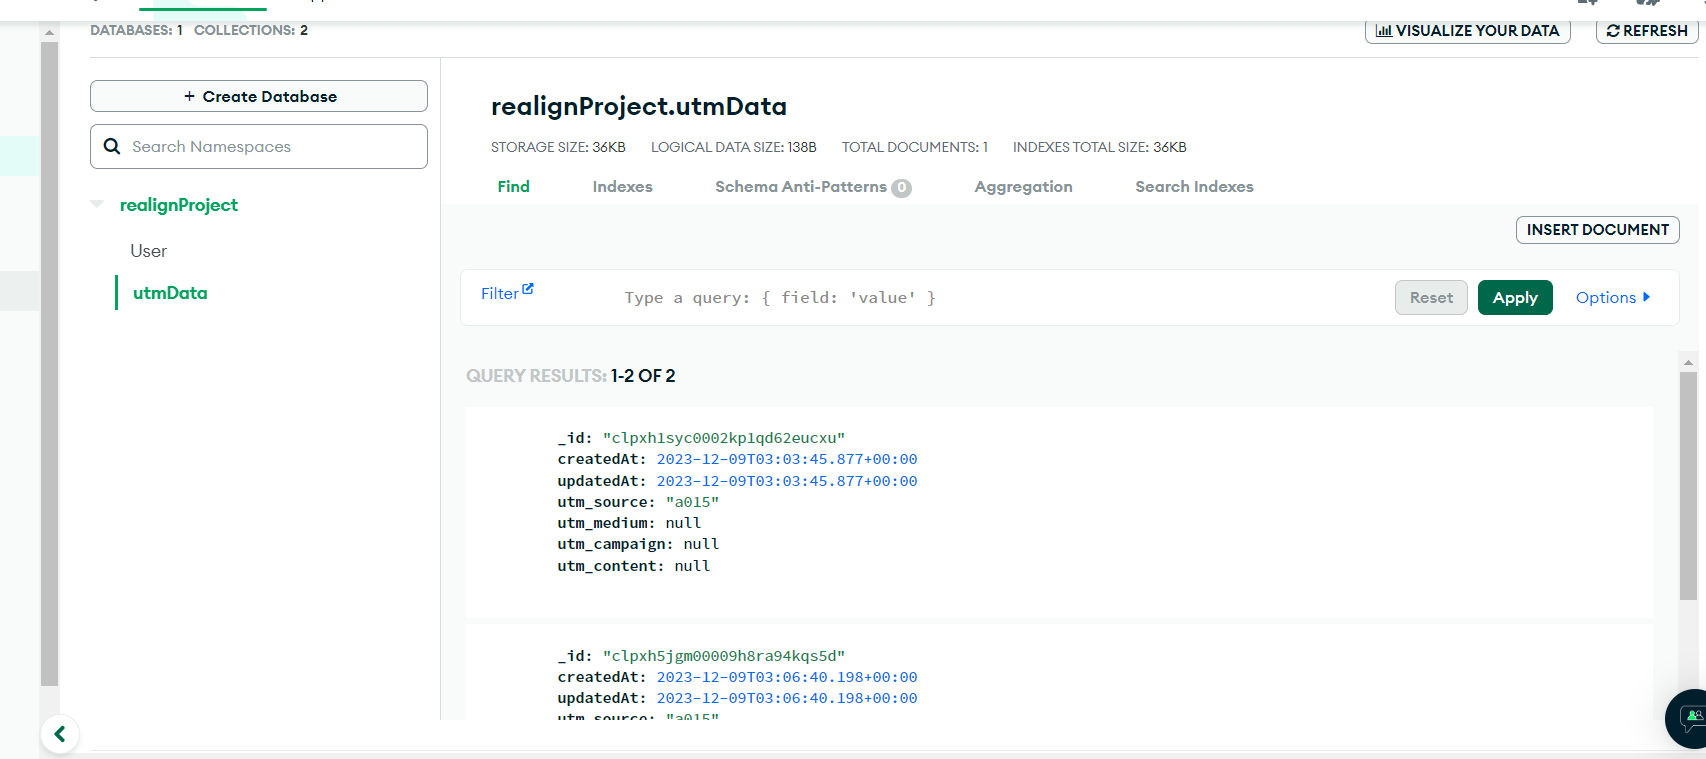Click the _id value "clpxh1syc0002kp1qd62eucxu"
This screenshot has width=1706, height=759.
(x=724, y=438)
